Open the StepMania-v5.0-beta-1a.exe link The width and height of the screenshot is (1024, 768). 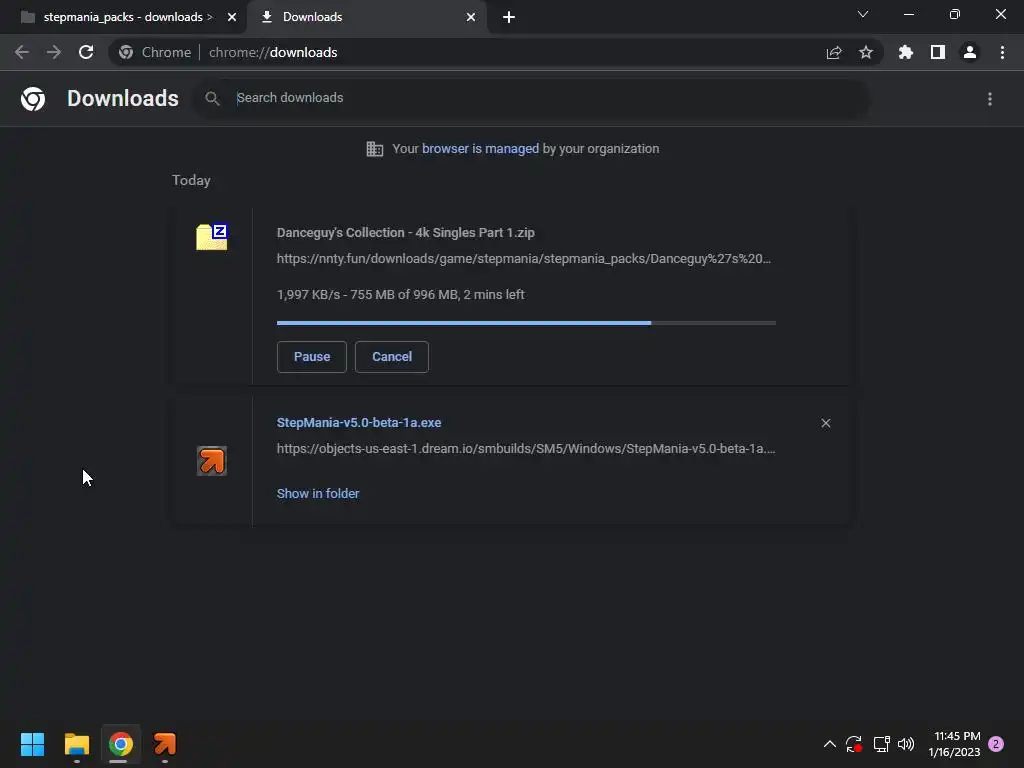tap(359, 423)
